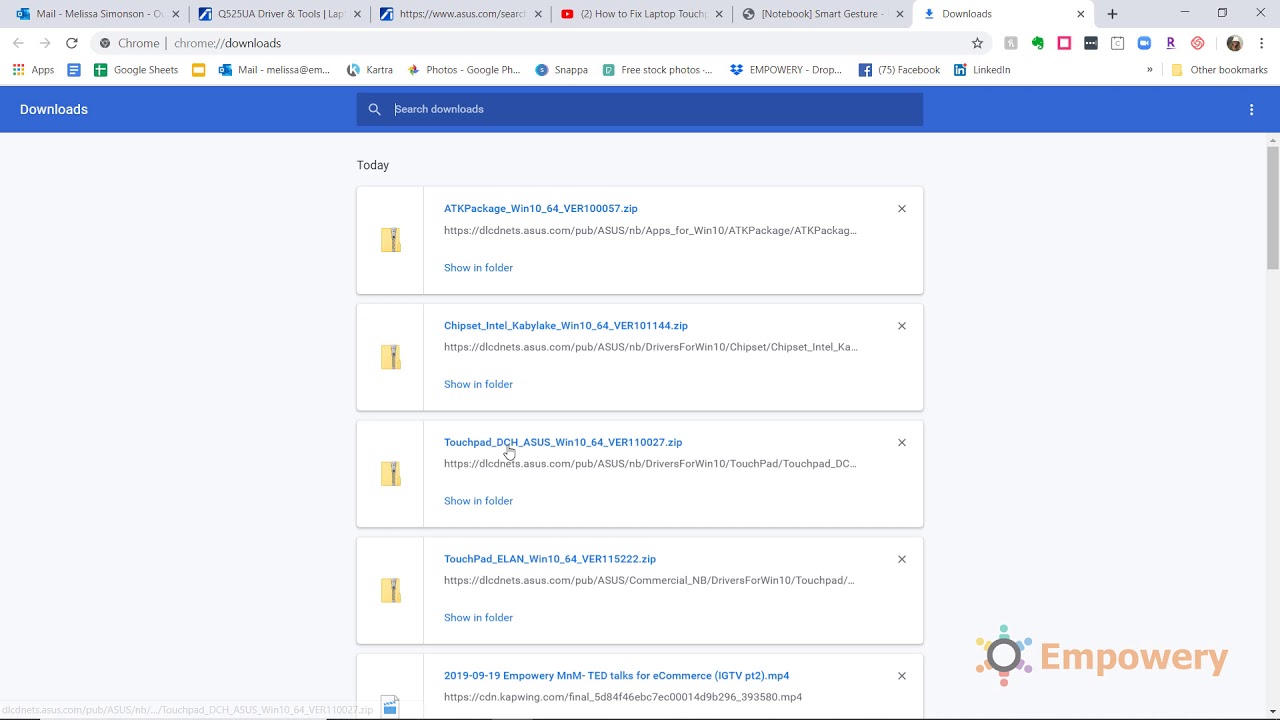The width and height of the screenshot is (1280, 720).
Task: Open ATKPackage_Win10_64_VER100057.zip file link
Action: point(540,209)
